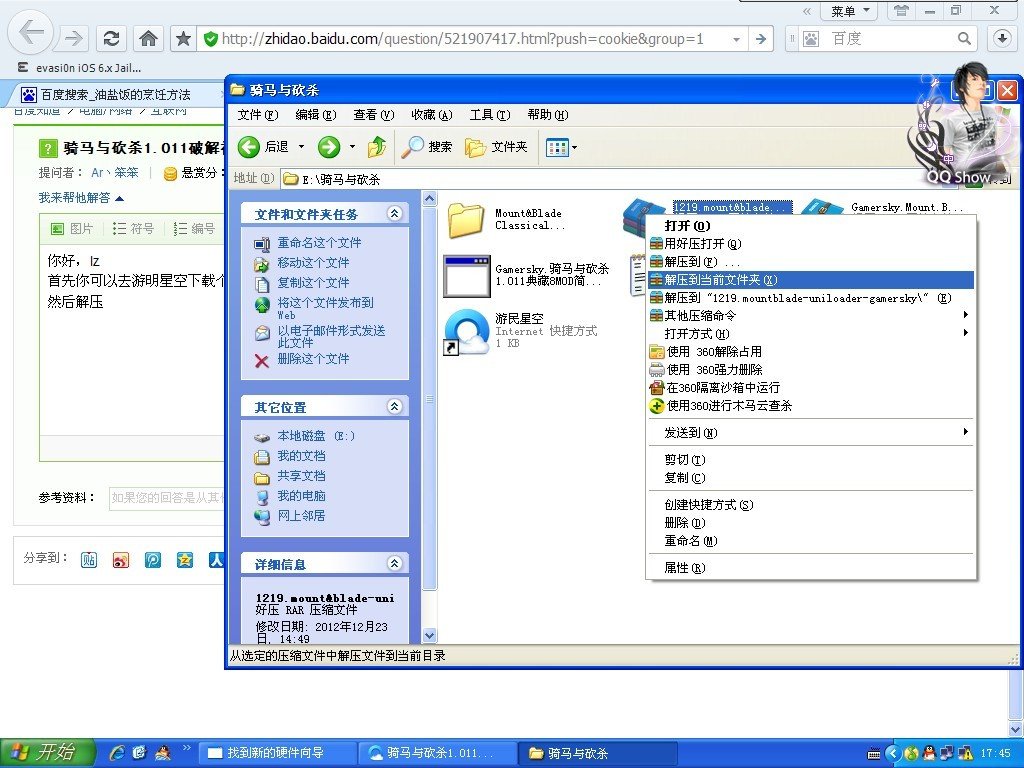
Task: Collapse the 文件和文件夹任务 panel
Action: point(395,214)
